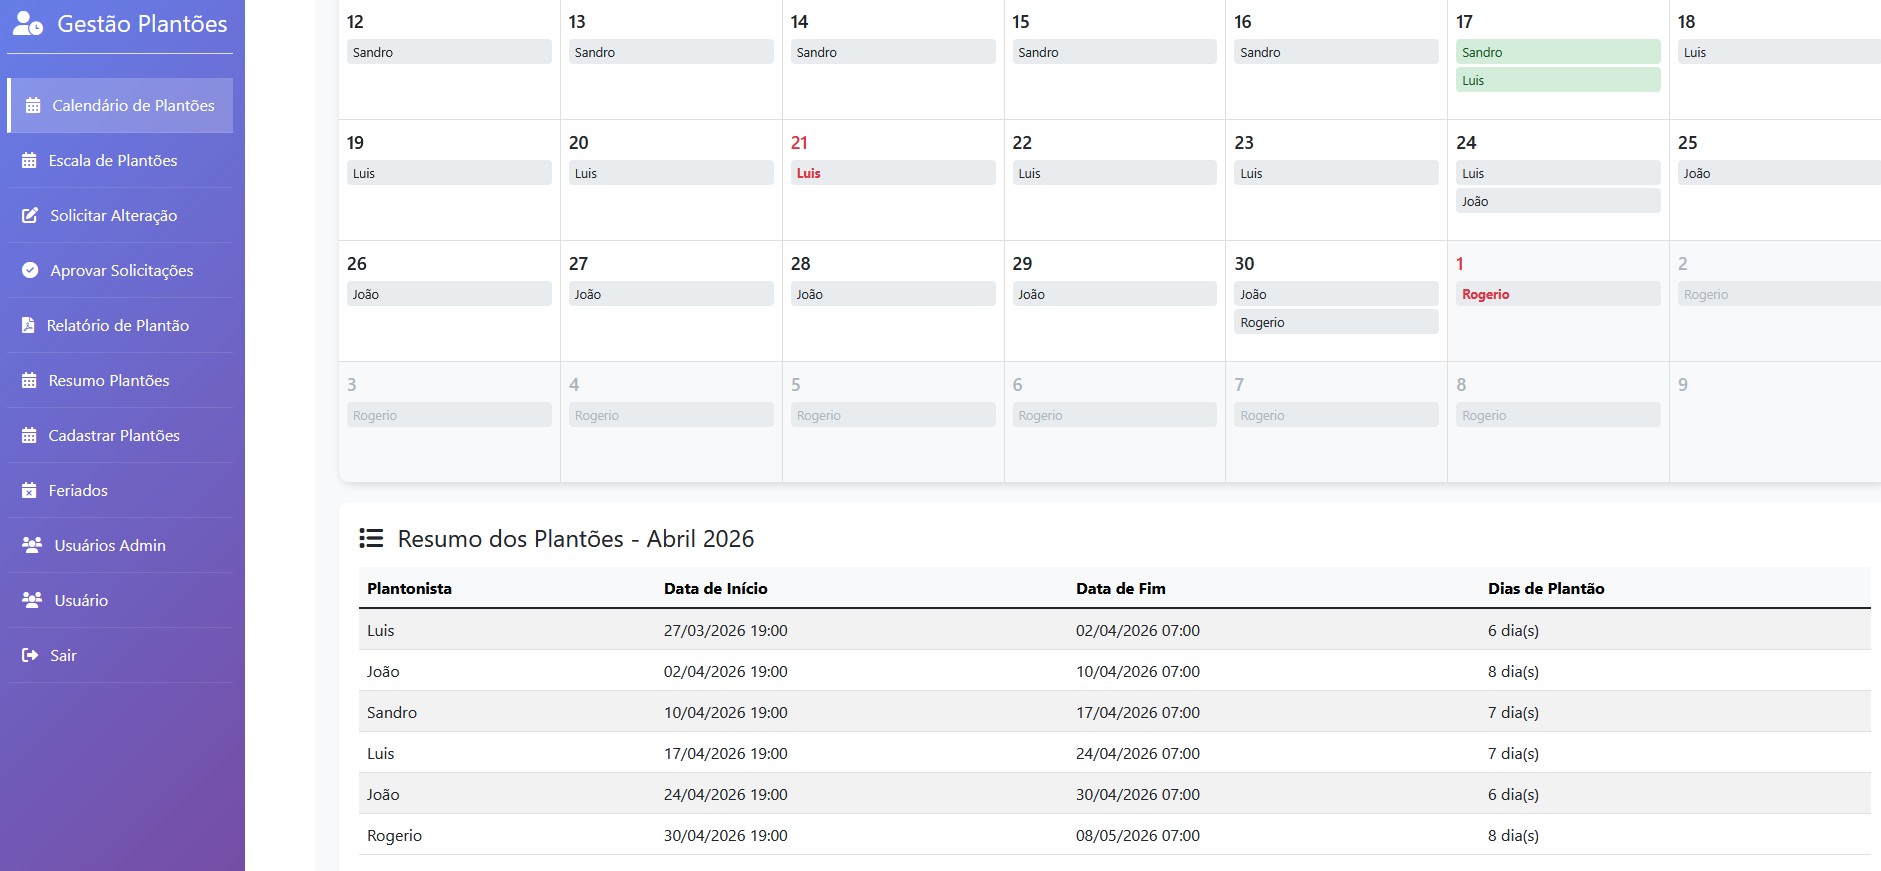1881x871 pixels.
Task: Select the green Sandro shift on day 17
Action: (1558, 52)
